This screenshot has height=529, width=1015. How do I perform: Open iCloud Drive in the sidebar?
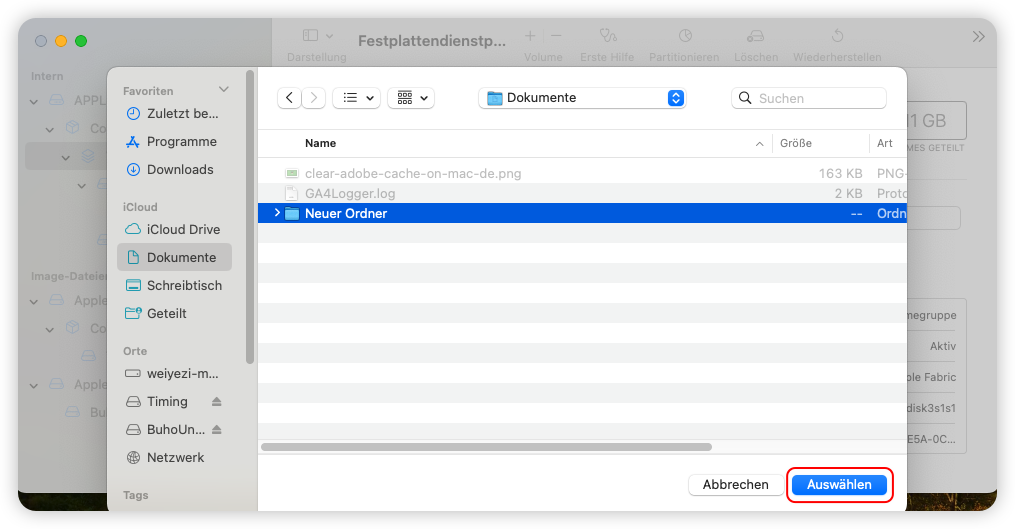point(173,229)
